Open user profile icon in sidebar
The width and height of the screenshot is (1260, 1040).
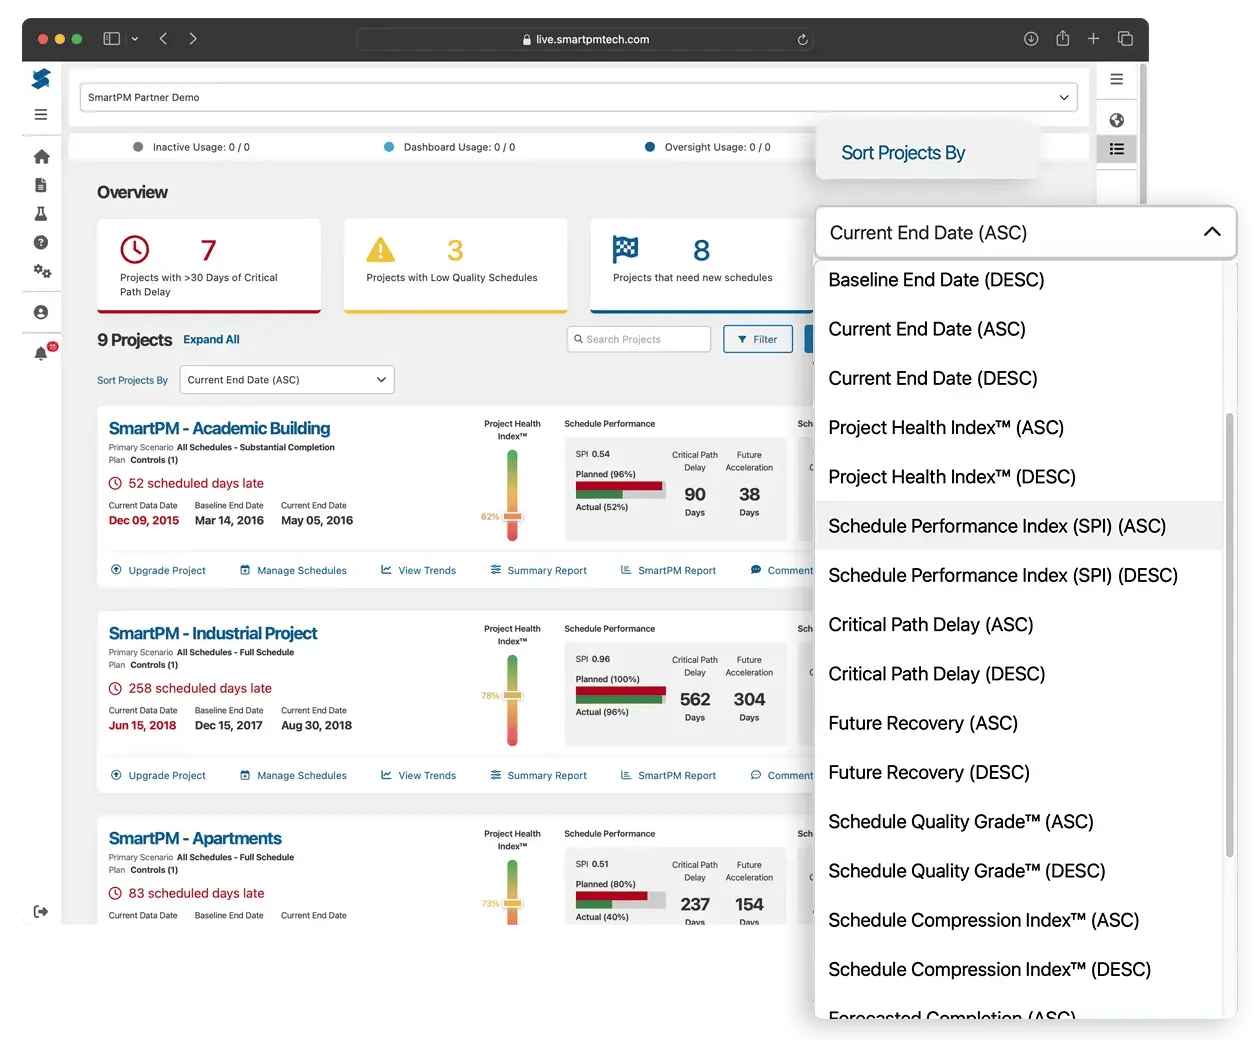pyautogui.click(x=41, y=312)
